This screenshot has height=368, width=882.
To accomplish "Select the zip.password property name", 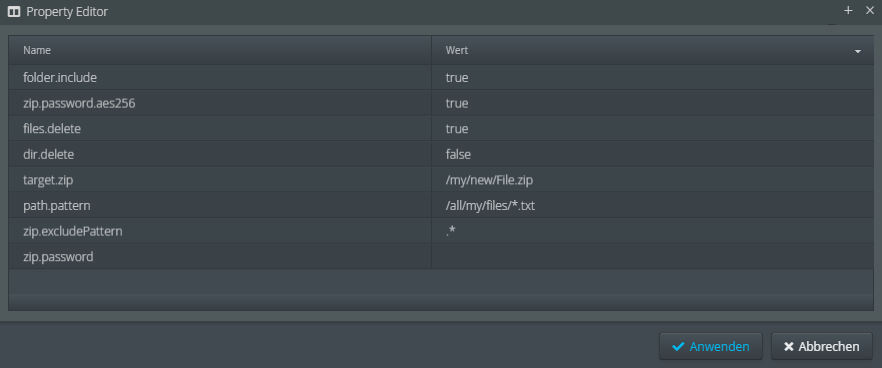I will point(58,257).
